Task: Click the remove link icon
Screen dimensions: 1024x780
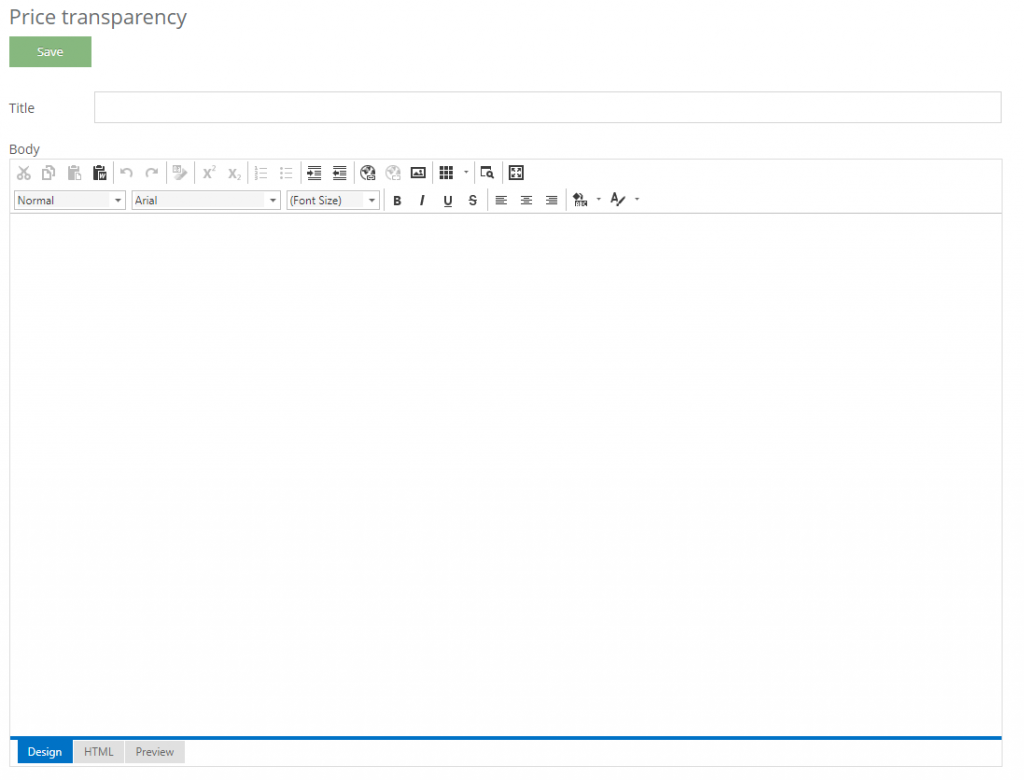Action: point(393,173)
